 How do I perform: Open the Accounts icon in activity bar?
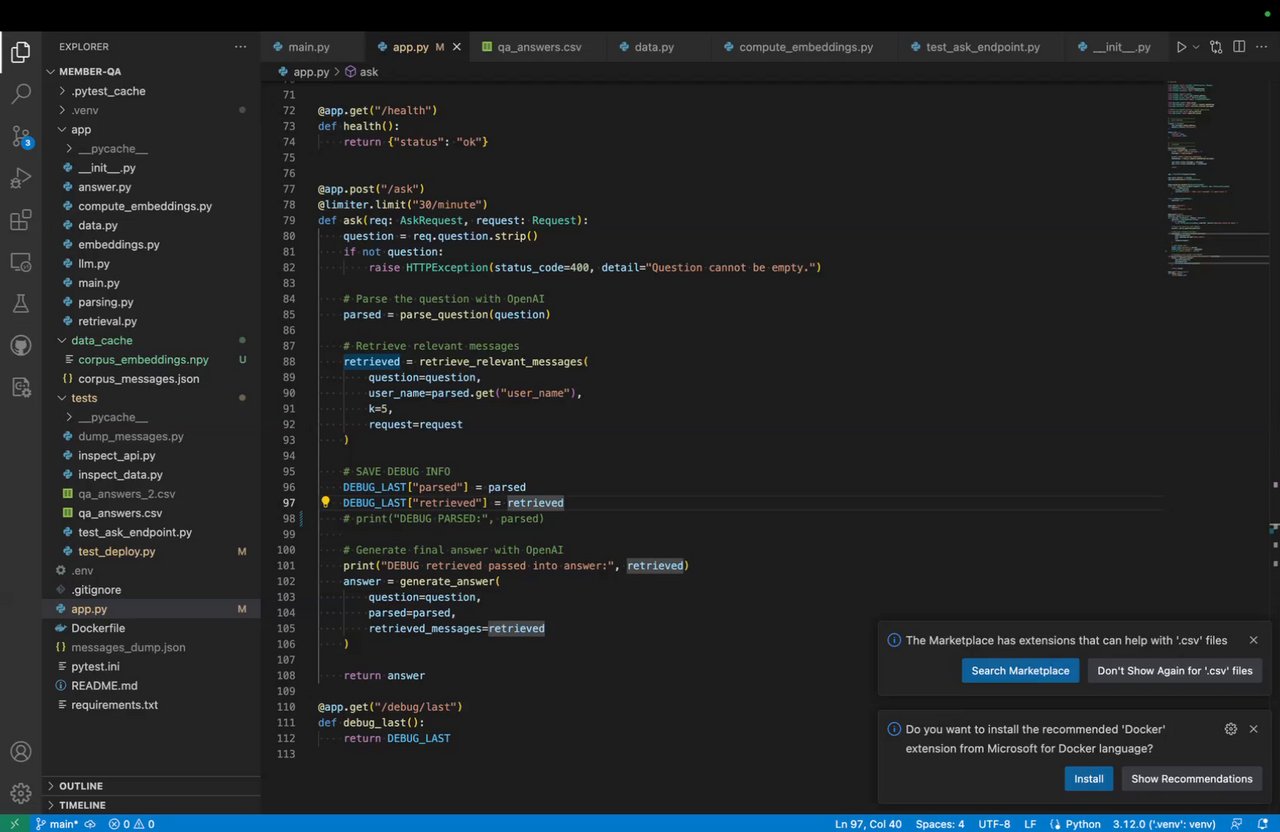click(x=21, y=752)
